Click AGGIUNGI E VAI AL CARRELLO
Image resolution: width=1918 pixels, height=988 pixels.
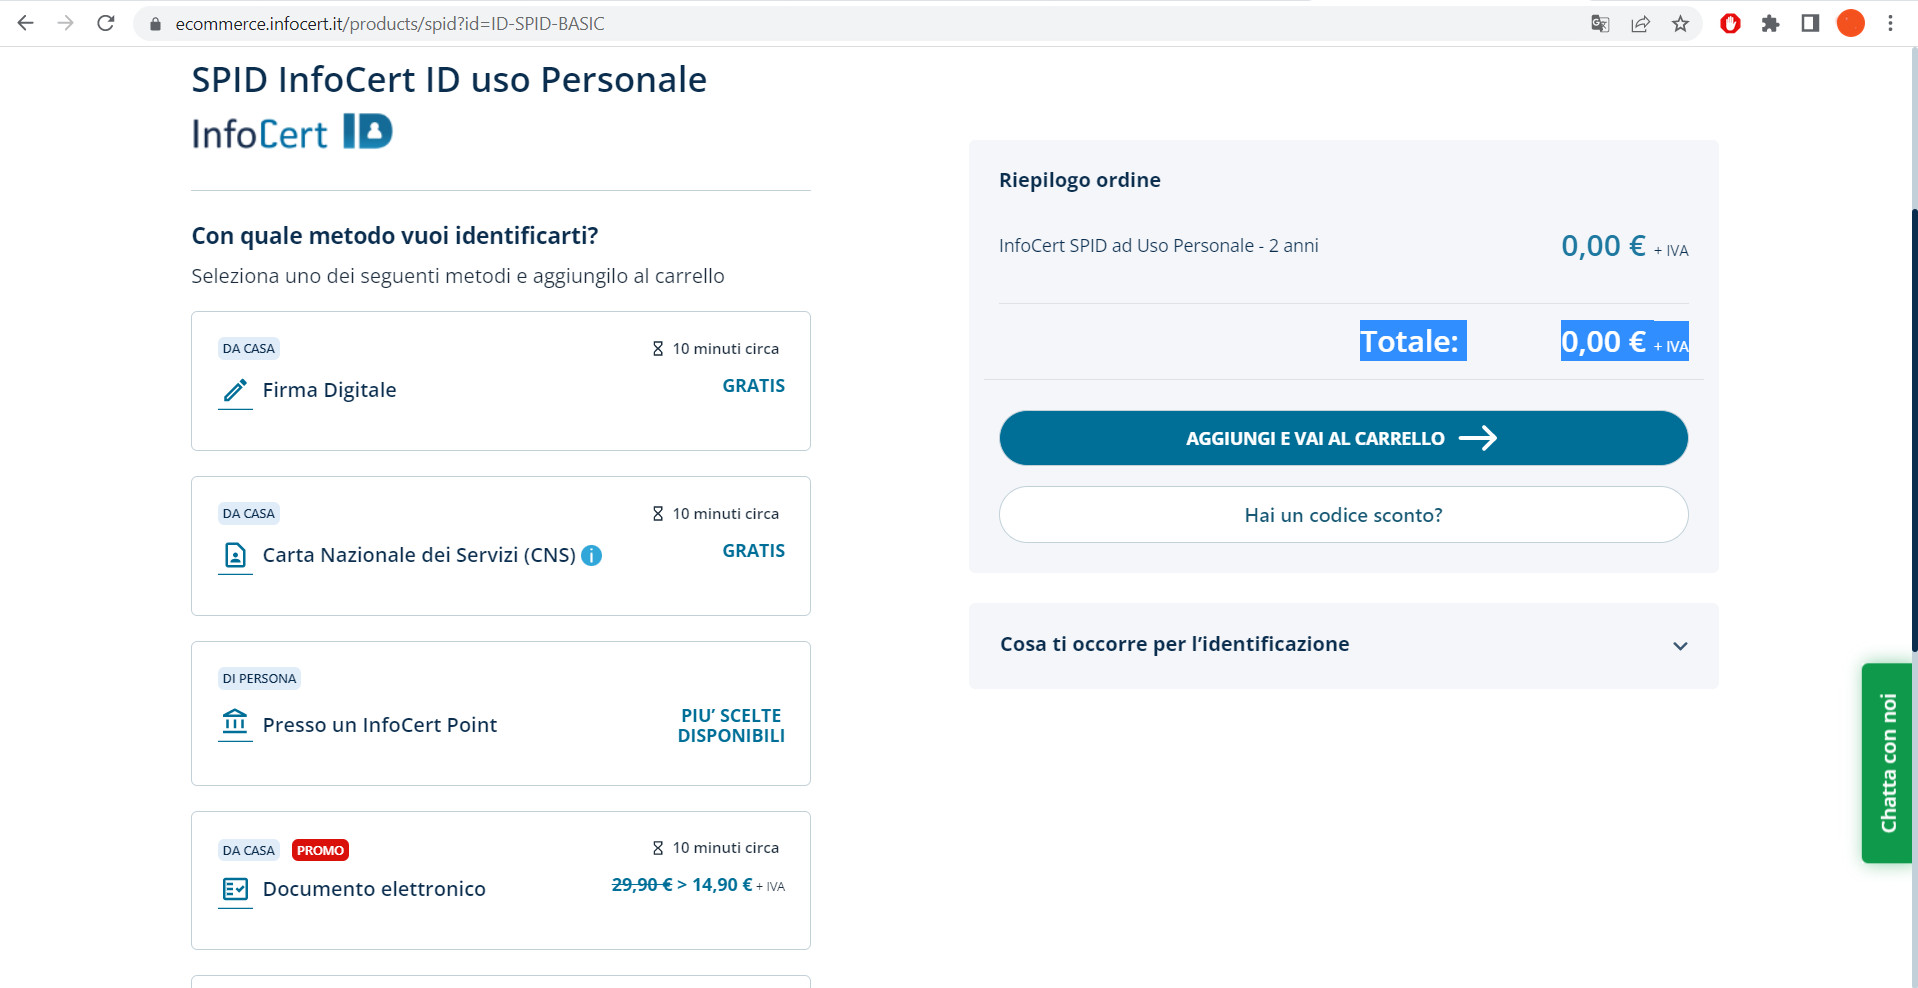1342,438
